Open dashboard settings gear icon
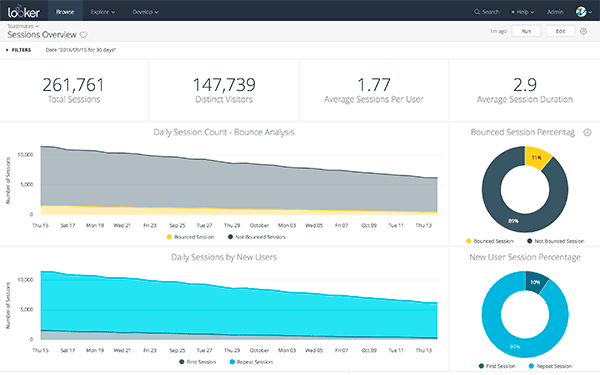 pyautogui.click(x=583, y=31)
